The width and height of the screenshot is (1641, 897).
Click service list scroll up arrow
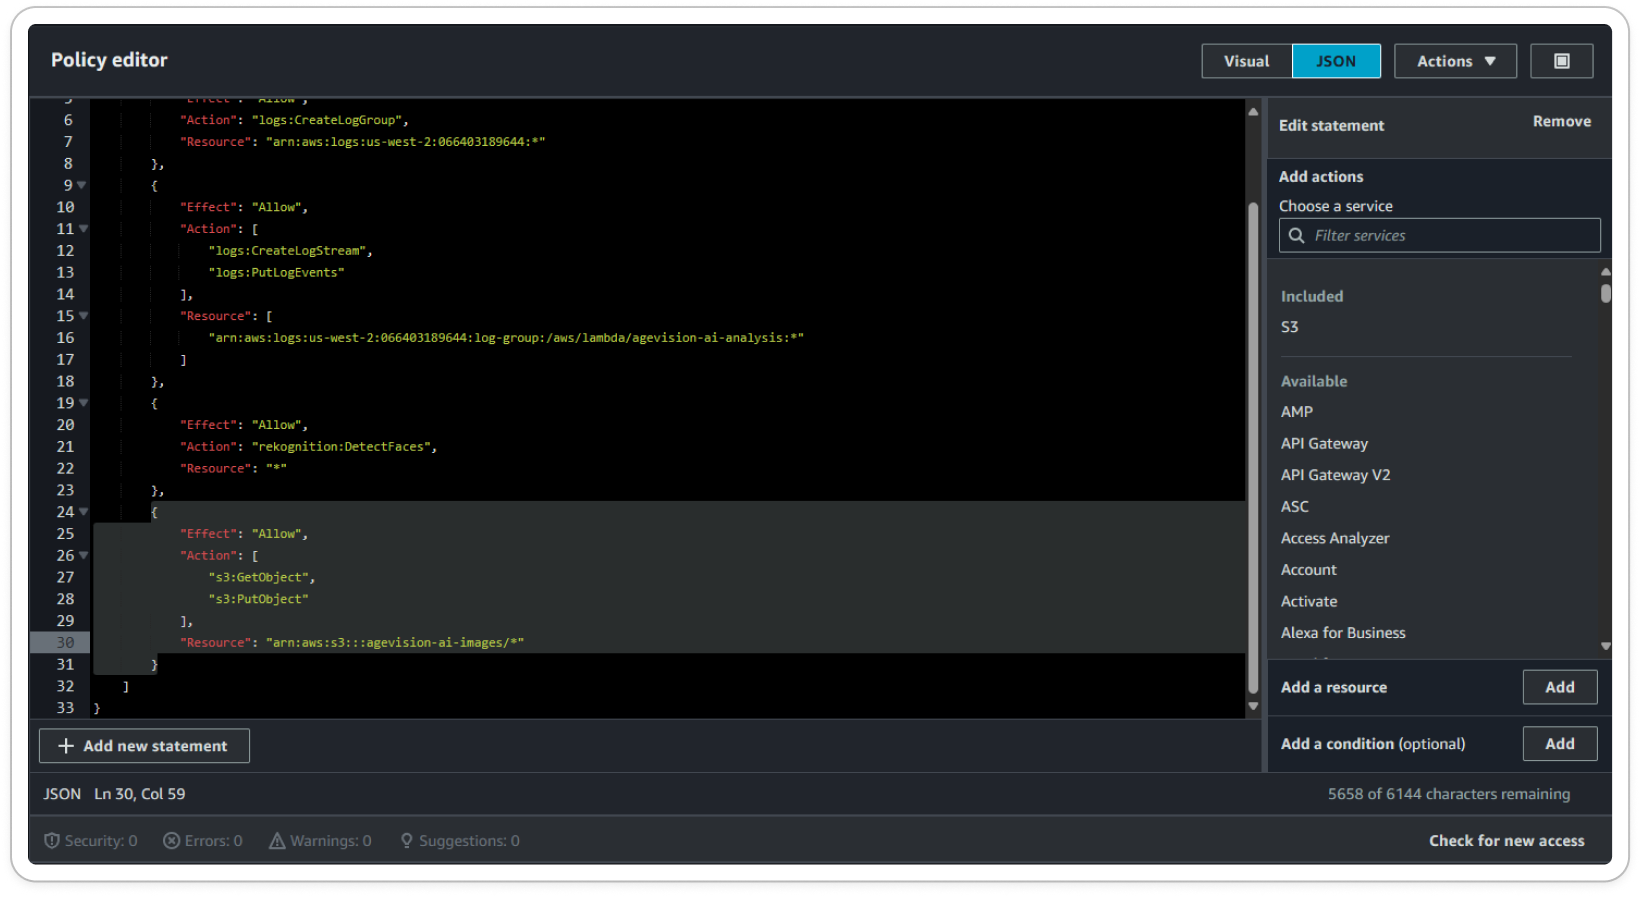coord(1605,272)
